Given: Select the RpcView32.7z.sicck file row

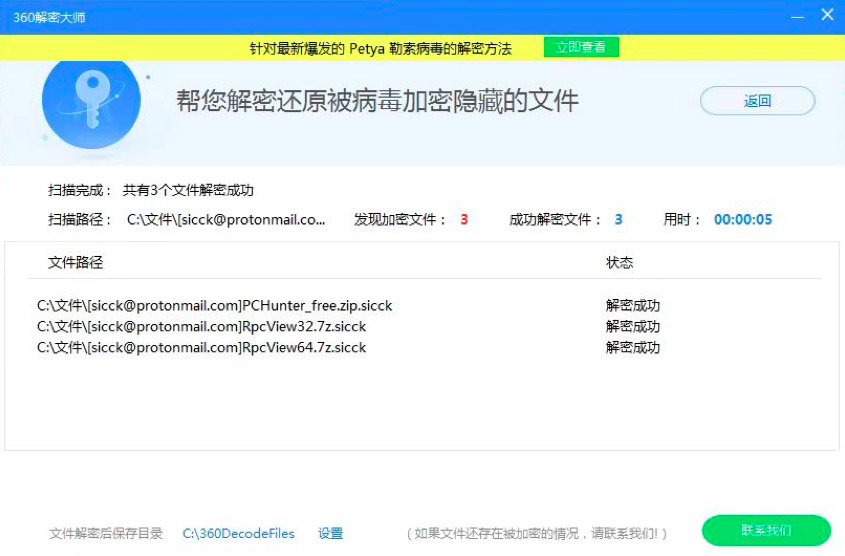Looking at the screenshot, I should (x=202, y=326).
